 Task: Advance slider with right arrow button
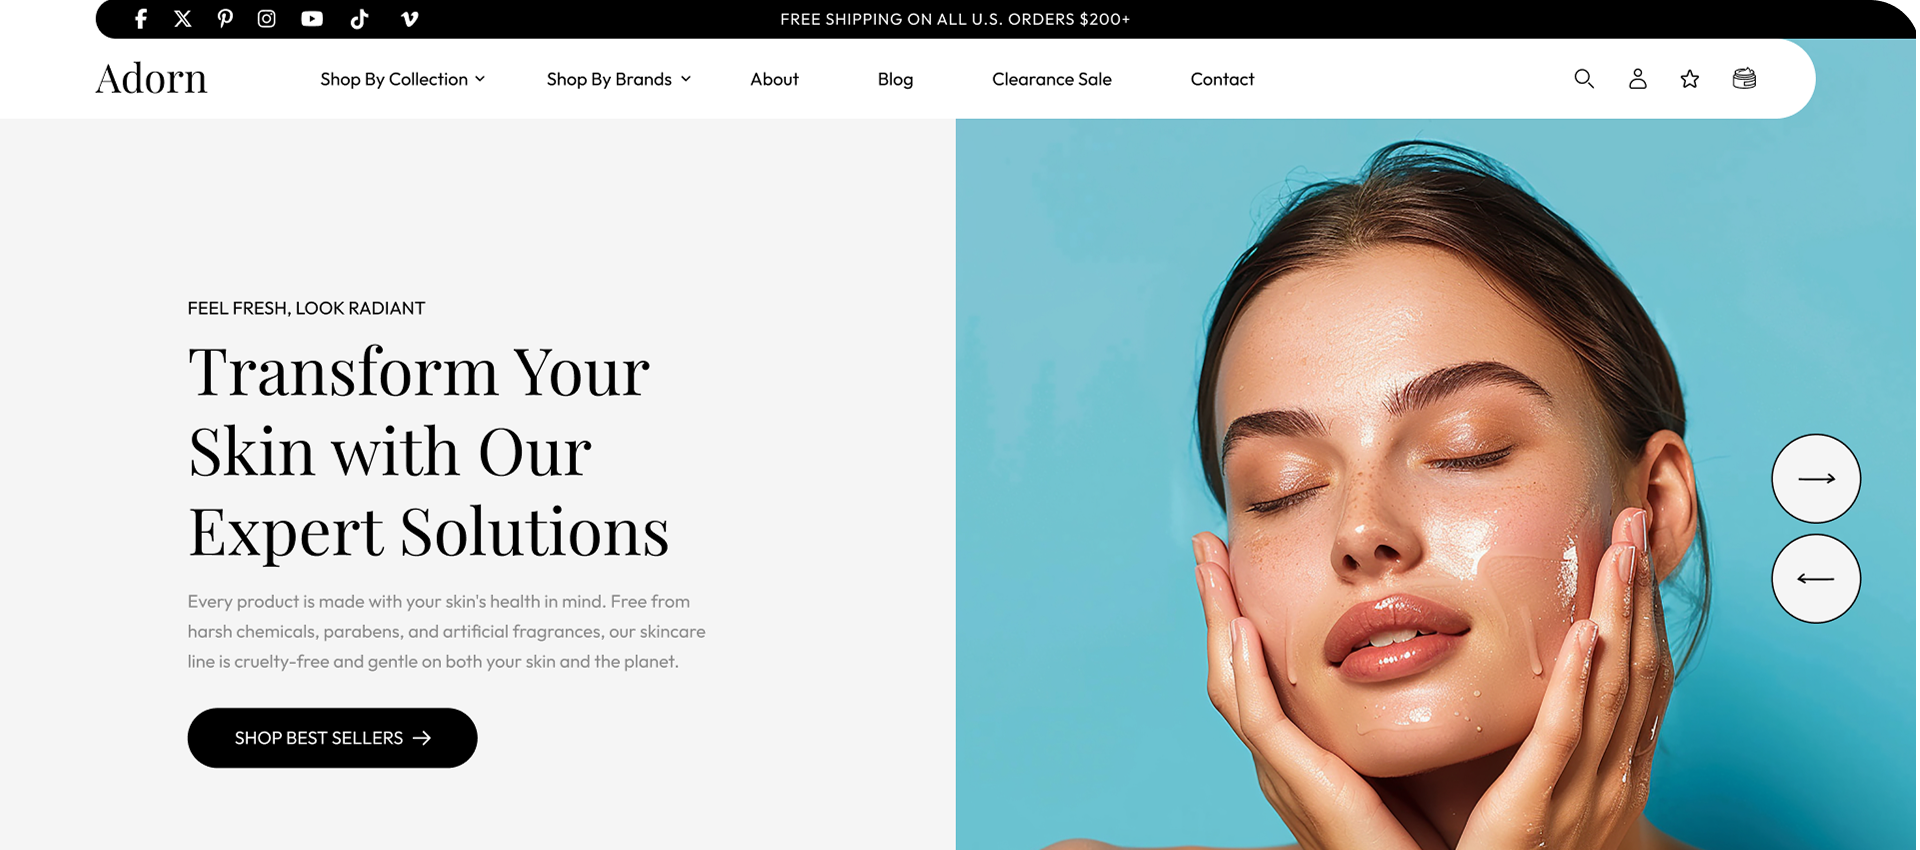tap(1816, 478)
